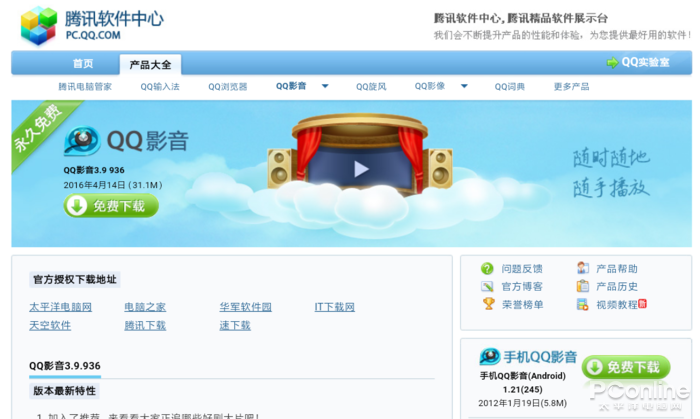Viewport: 700px width, 419px height.
Task: Click the 视频教程 film icon
Action: [583, 305]
